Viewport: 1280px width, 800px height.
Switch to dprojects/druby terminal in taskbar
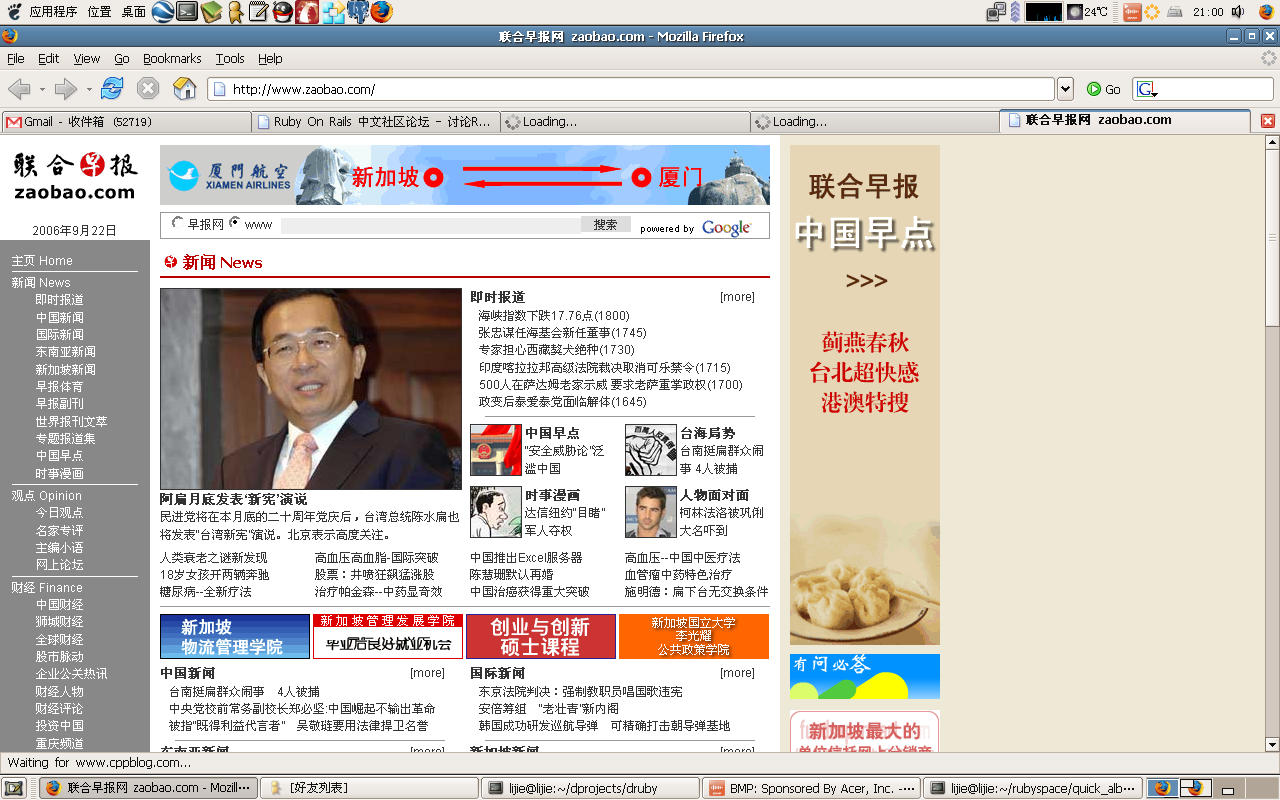[x=590, y=788]
